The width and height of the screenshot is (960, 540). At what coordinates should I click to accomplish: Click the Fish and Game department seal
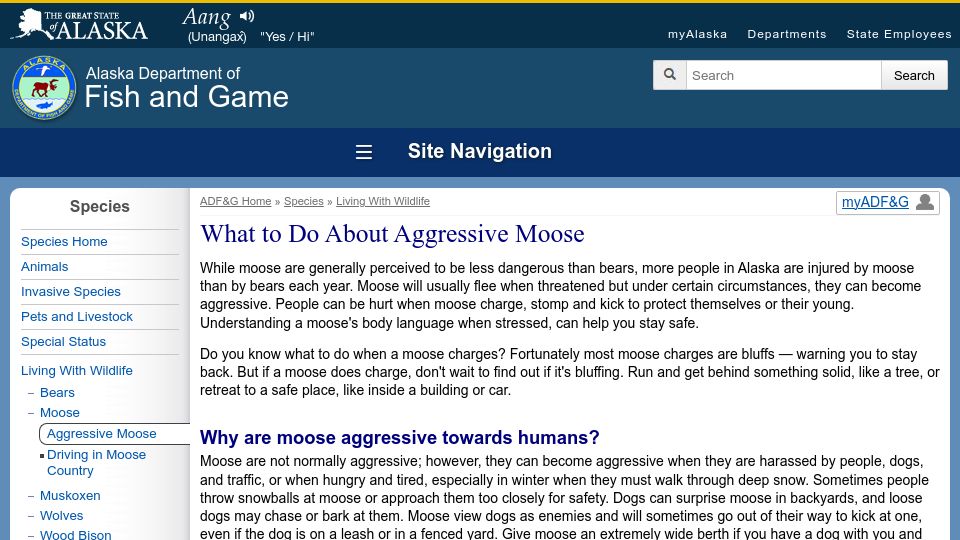pos(44,88)
